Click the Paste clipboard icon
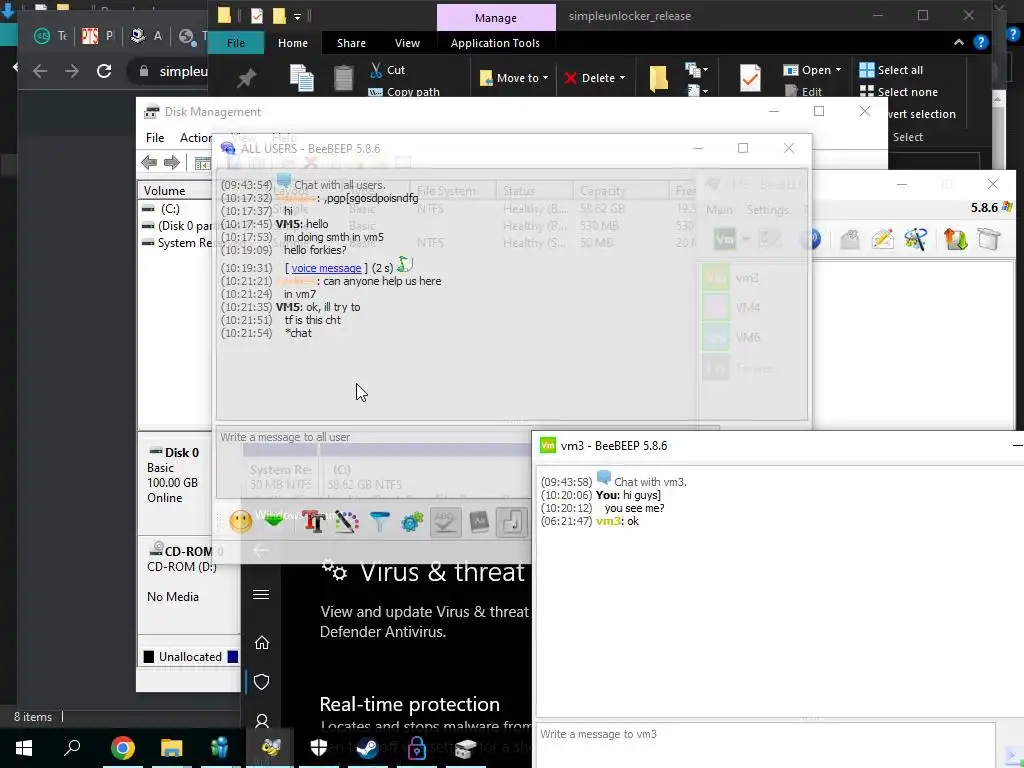 tap(344, 78)
